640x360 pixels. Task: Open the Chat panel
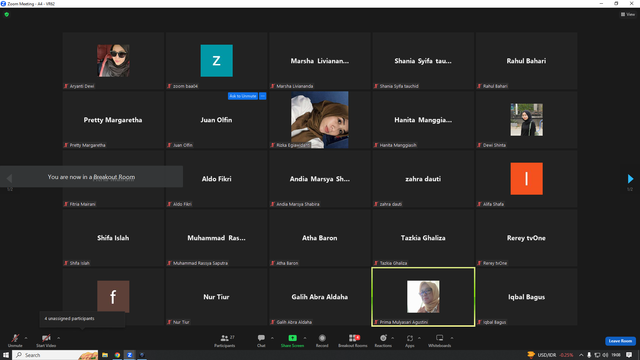point(261,340)
